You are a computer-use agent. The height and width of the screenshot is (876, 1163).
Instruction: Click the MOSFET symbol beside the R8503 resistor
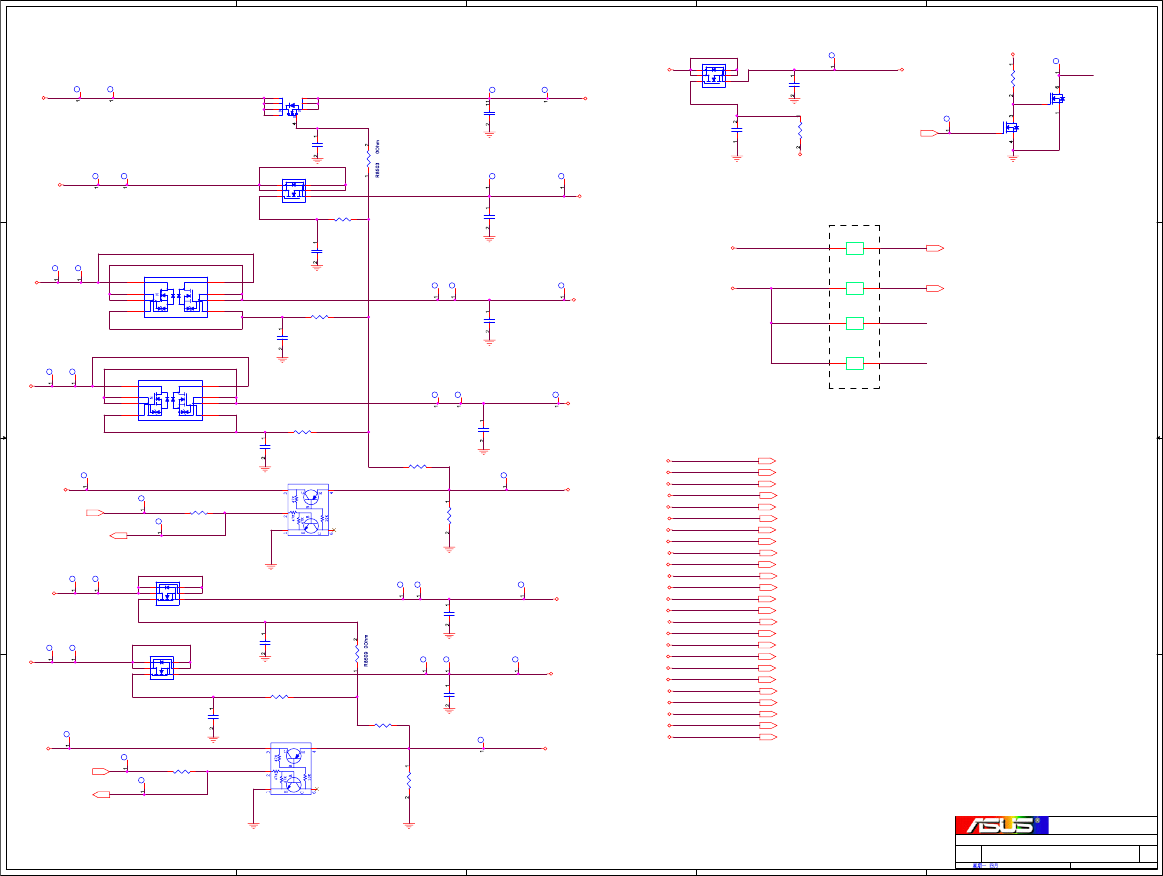[x=292, y=109]
